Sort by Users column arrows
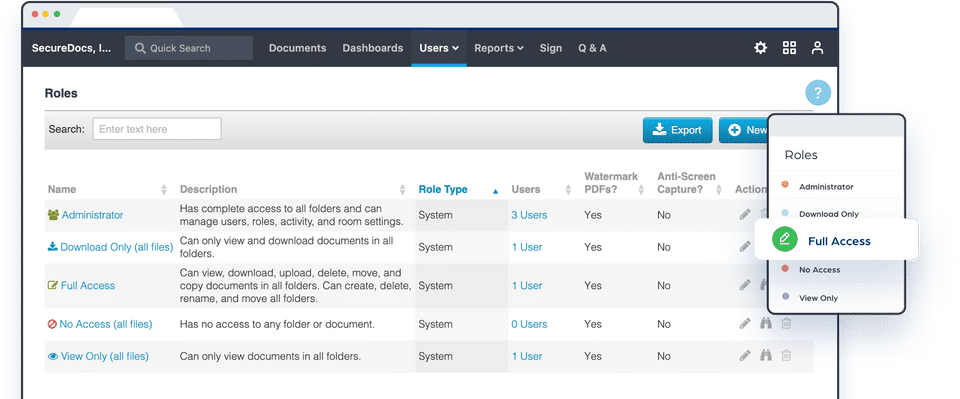The height and width of the screenshot is (399, 960). click(x=568, y=190)
